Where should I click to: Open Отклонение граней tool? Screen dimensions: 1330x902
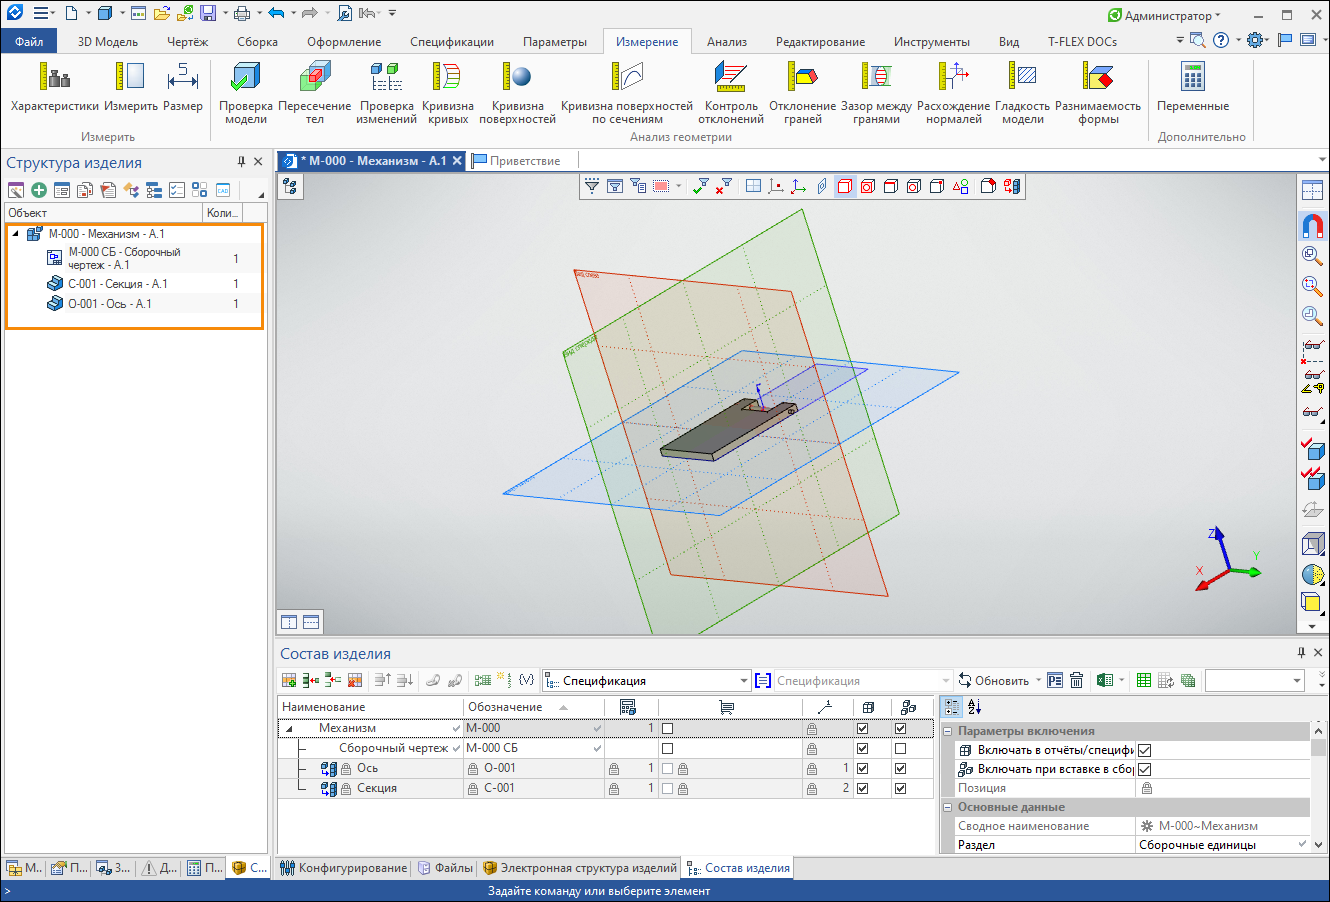803,92
